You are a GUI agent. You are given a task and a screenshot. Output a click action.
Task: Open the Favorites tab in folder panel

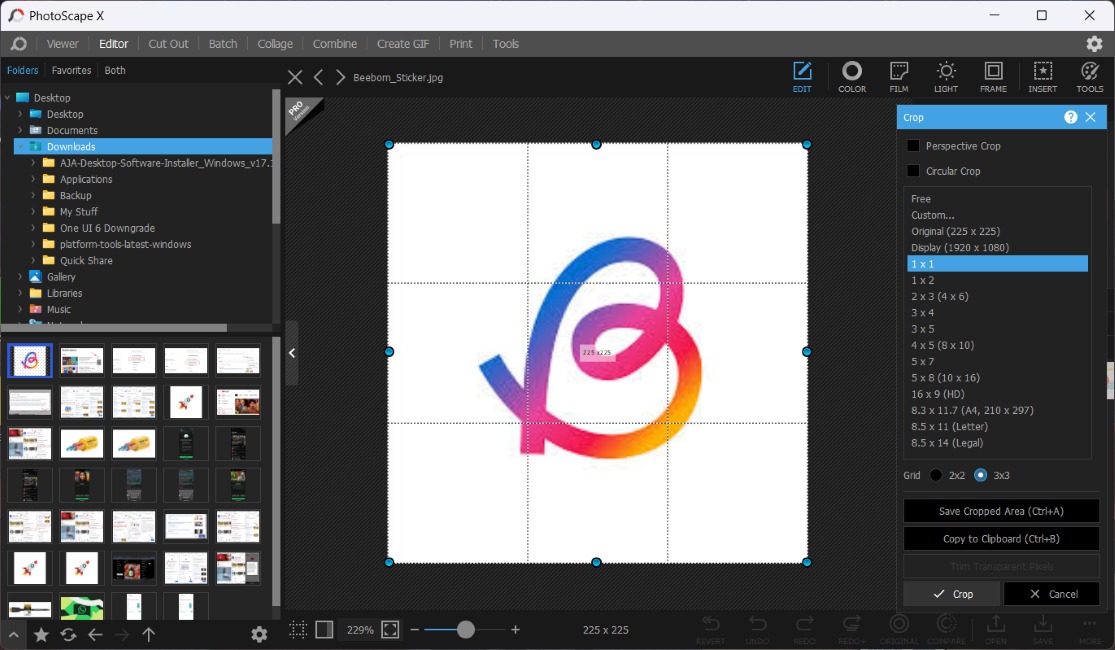[x=71, y=70]
